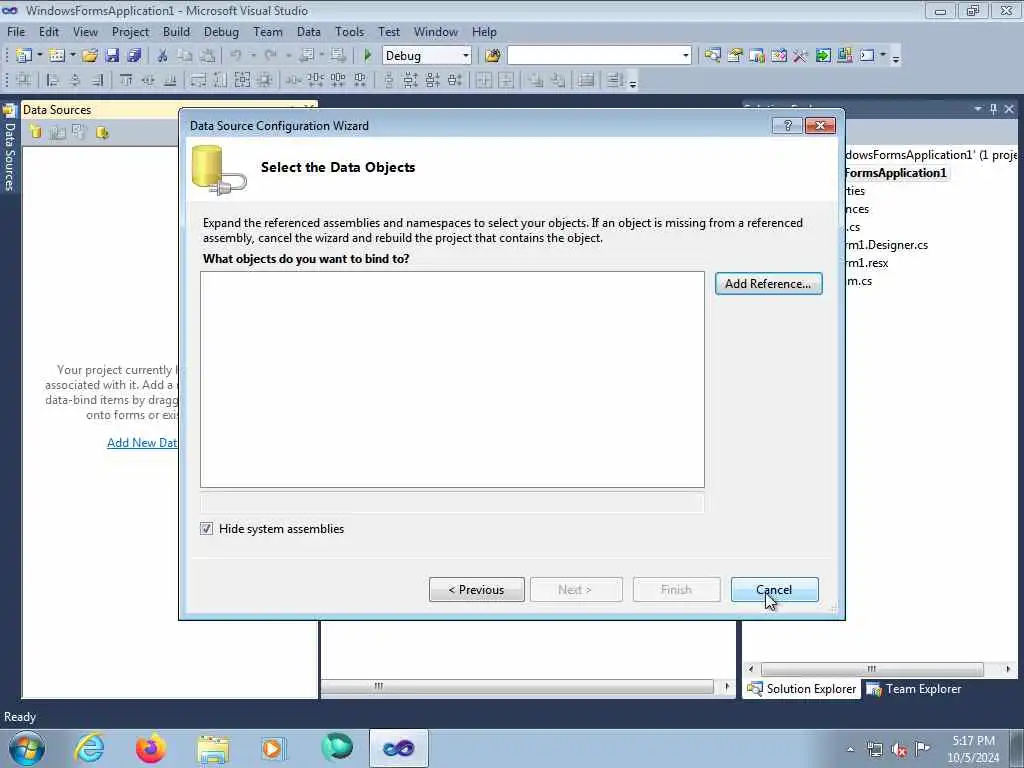
Task: Open Windows Explorer from the taskbar
Action: click(213, 748)
